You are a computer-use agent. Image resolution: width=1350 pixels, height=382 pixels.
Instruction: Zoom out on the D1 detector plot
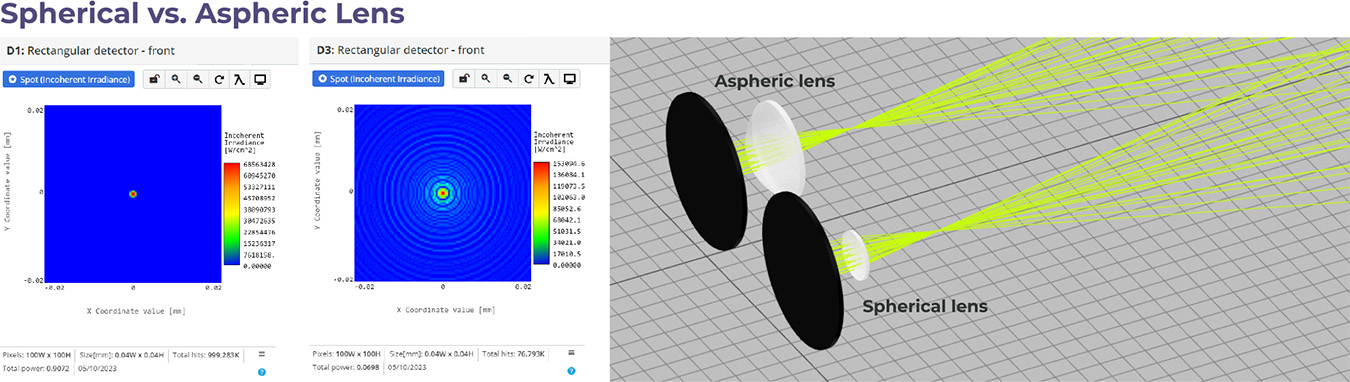[197, 79]
